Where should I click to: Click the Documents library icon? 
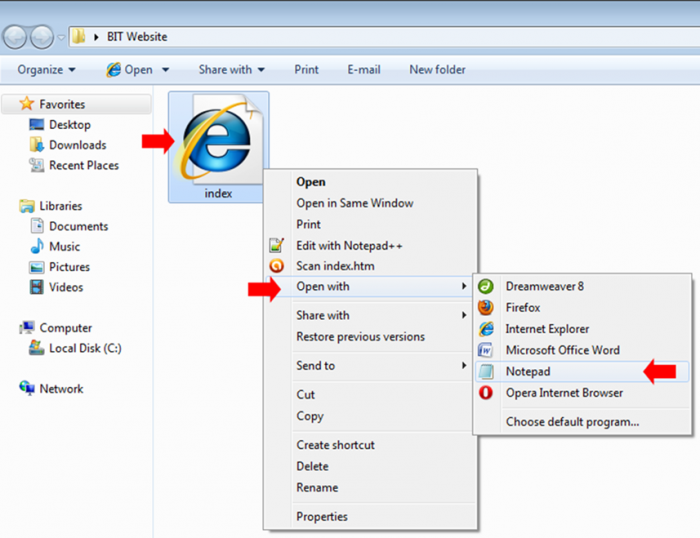pyautogui.click(x=37, y=226)
